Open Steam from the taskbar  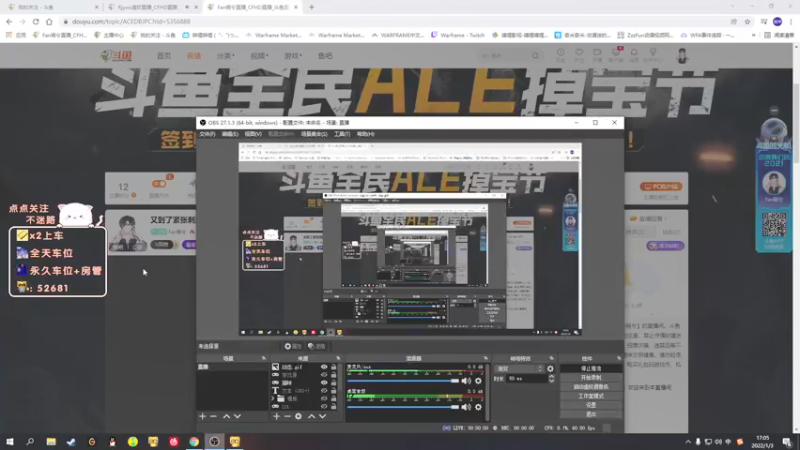[71, 442]
